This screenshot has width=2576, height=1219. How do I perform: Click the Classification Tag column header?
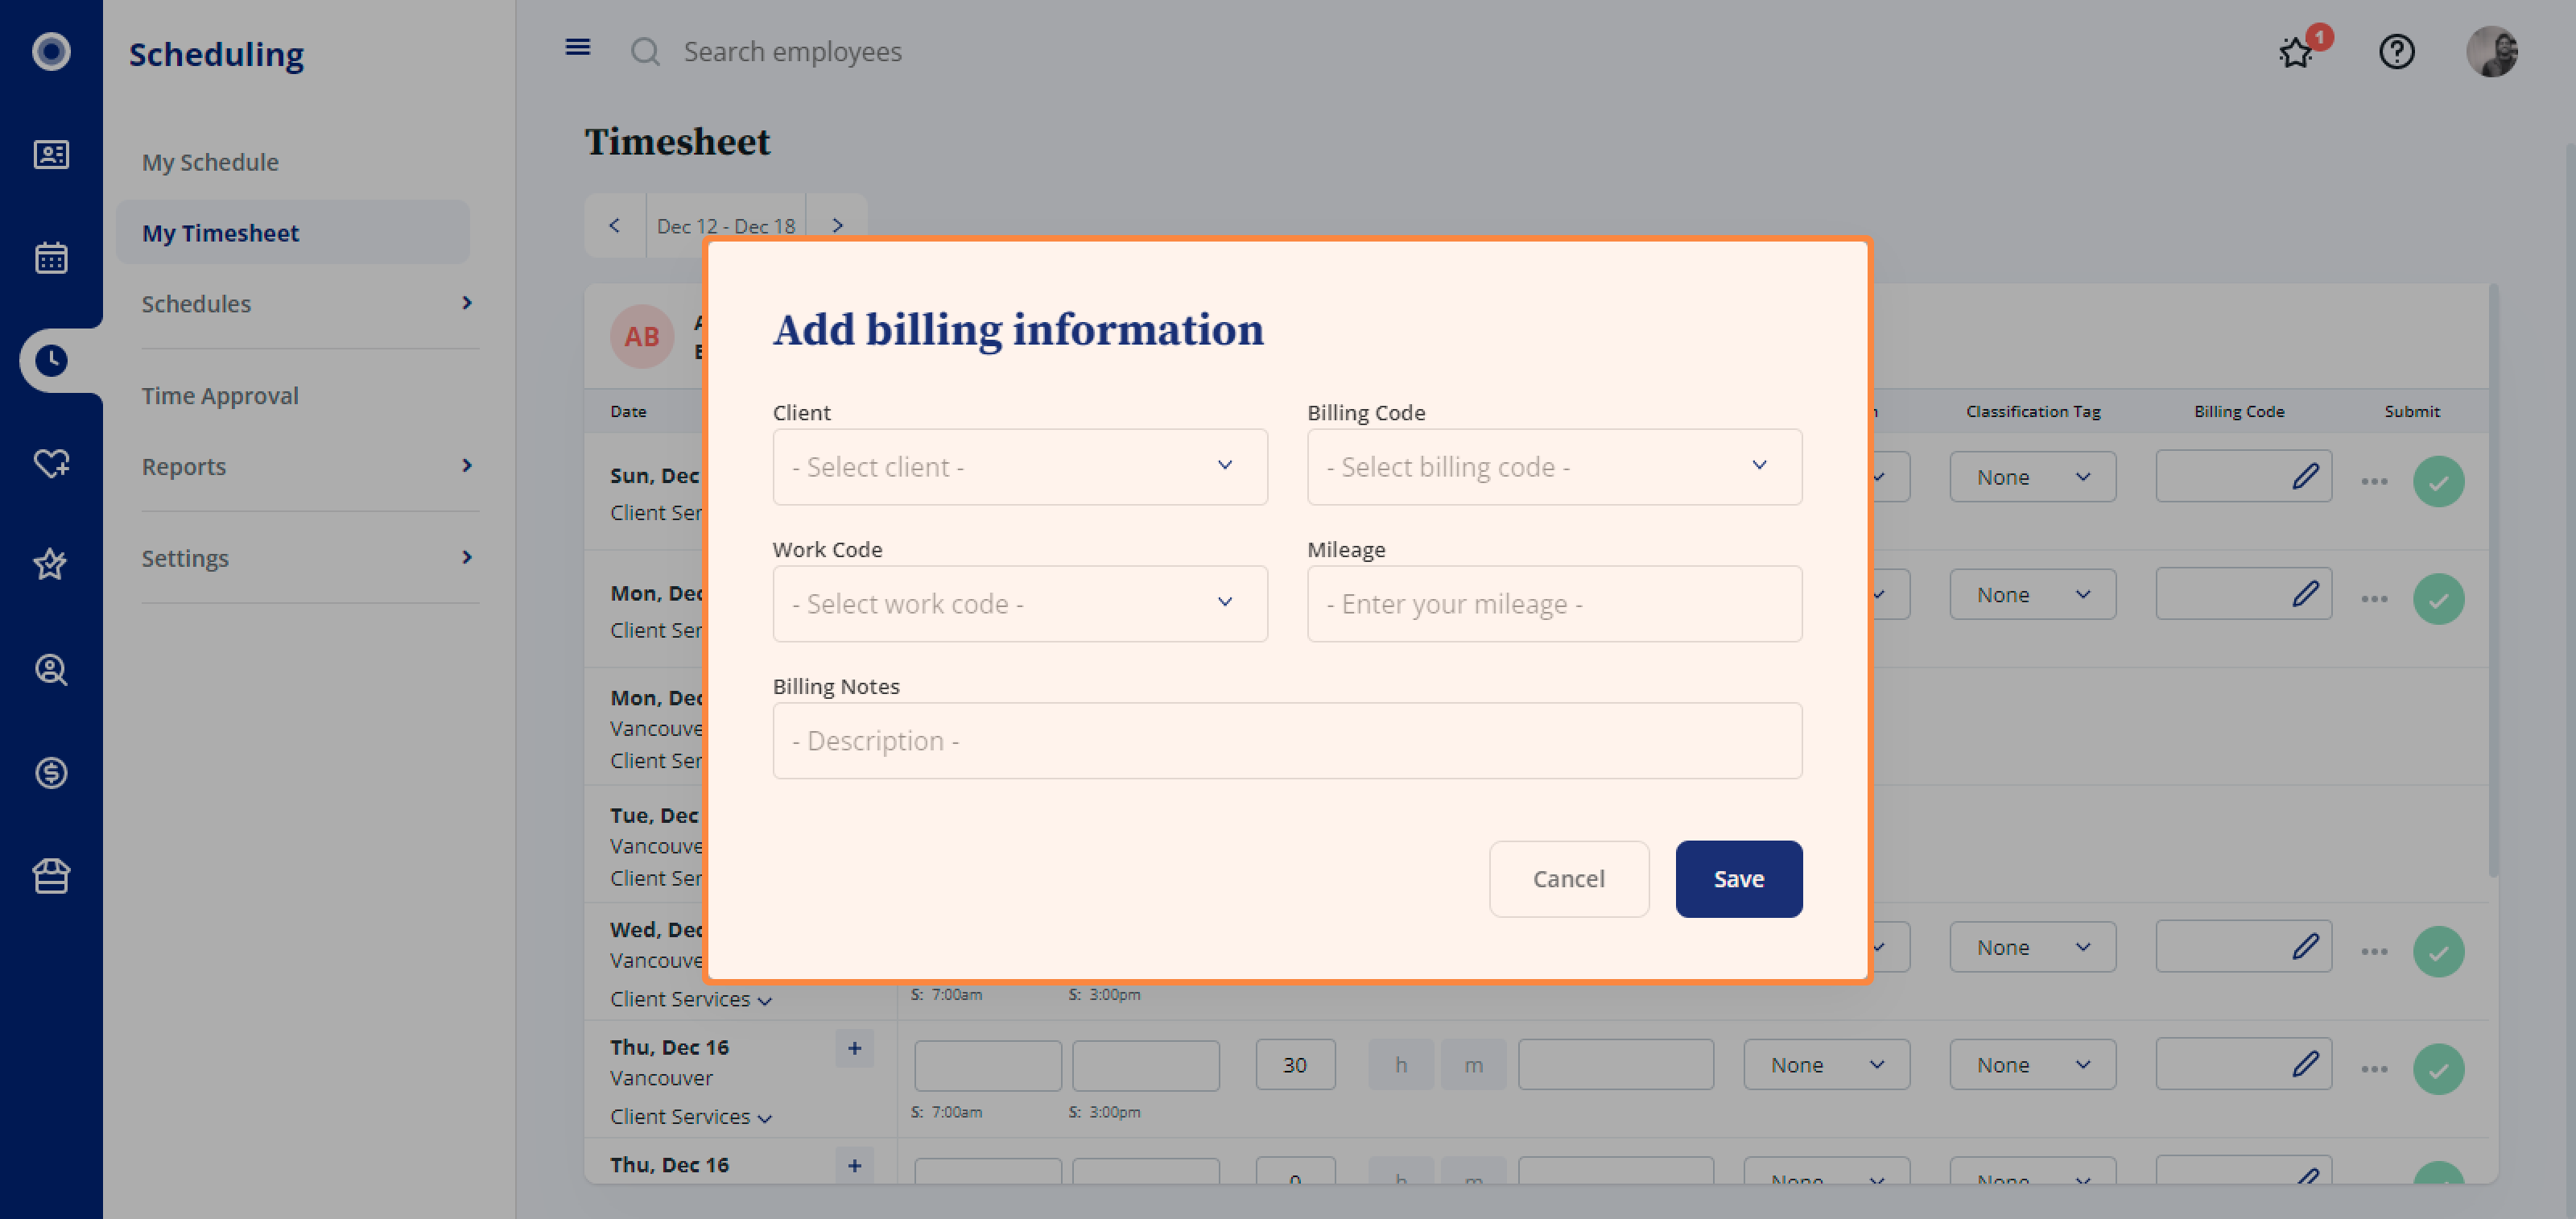[2032, 411]
